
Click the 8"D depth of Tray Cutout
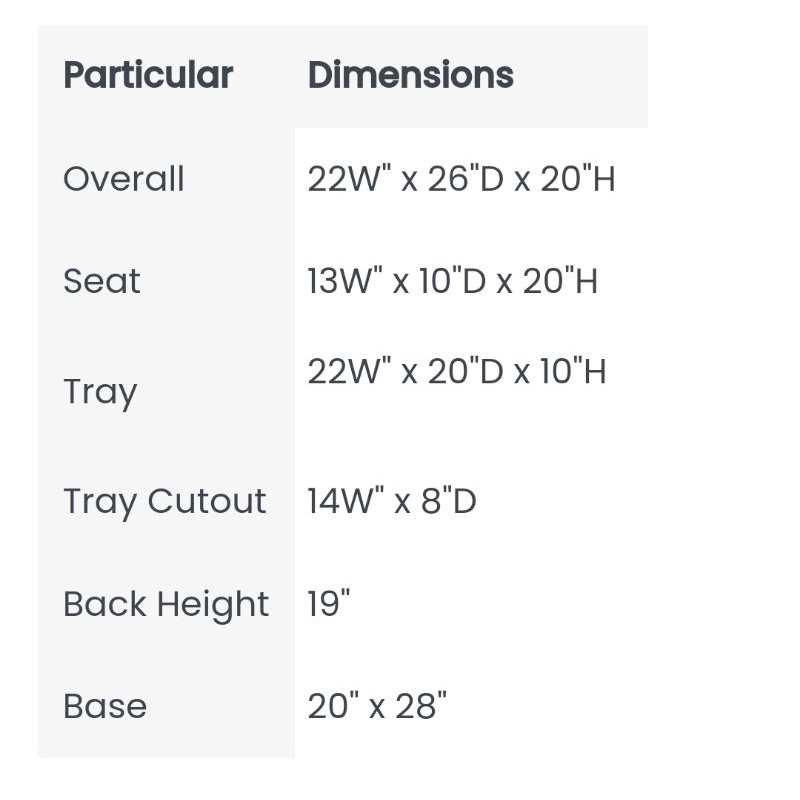[449, 501]
